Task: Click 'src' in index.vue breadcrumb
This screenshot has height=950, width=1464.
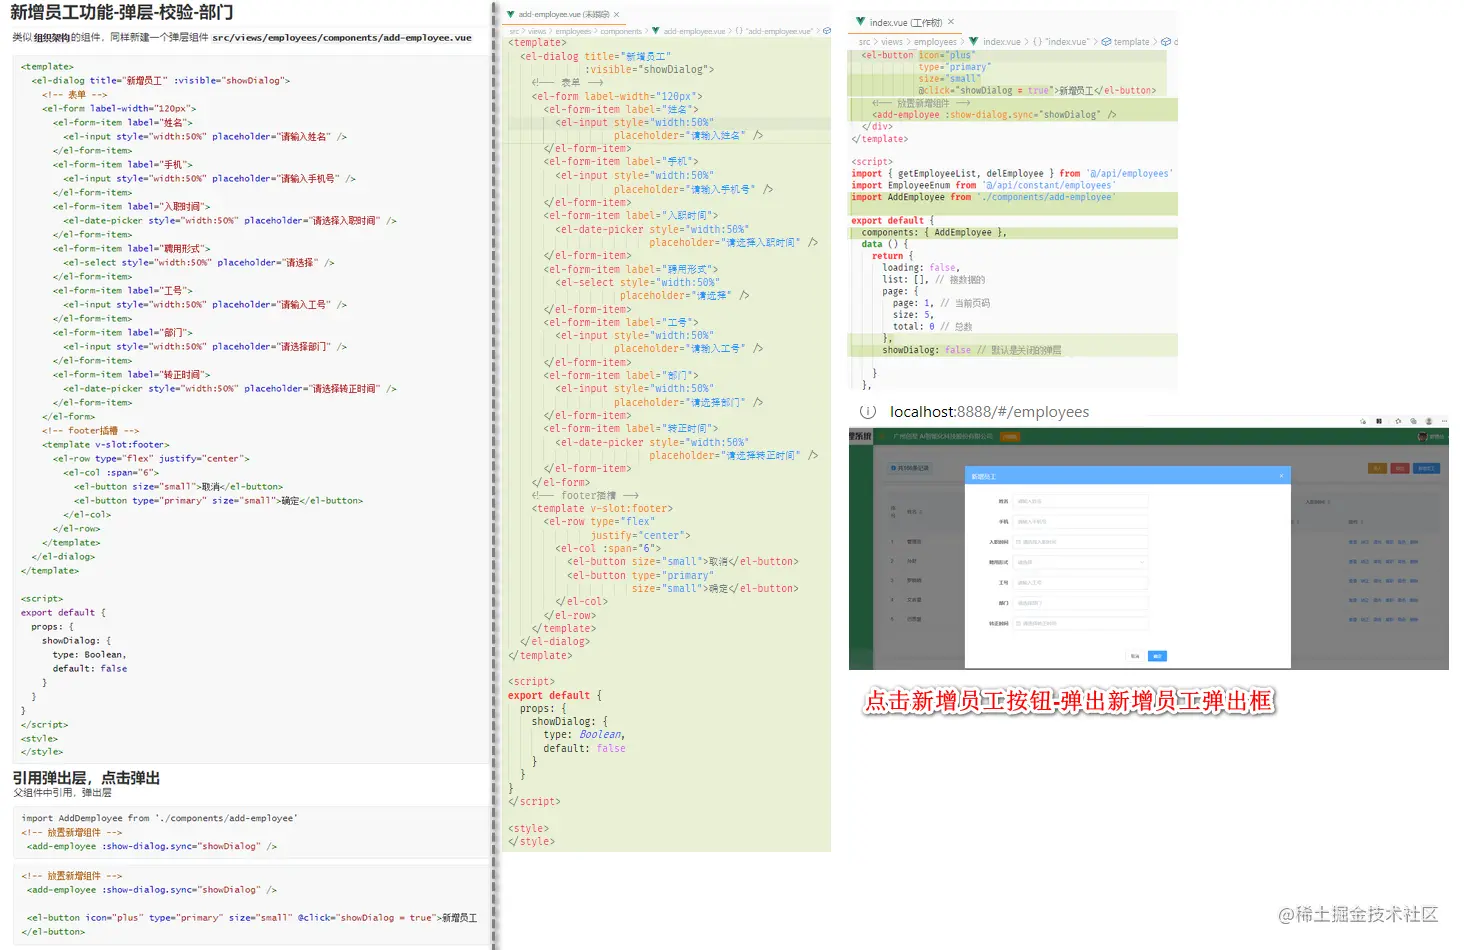Action: [x=865, y=42]
